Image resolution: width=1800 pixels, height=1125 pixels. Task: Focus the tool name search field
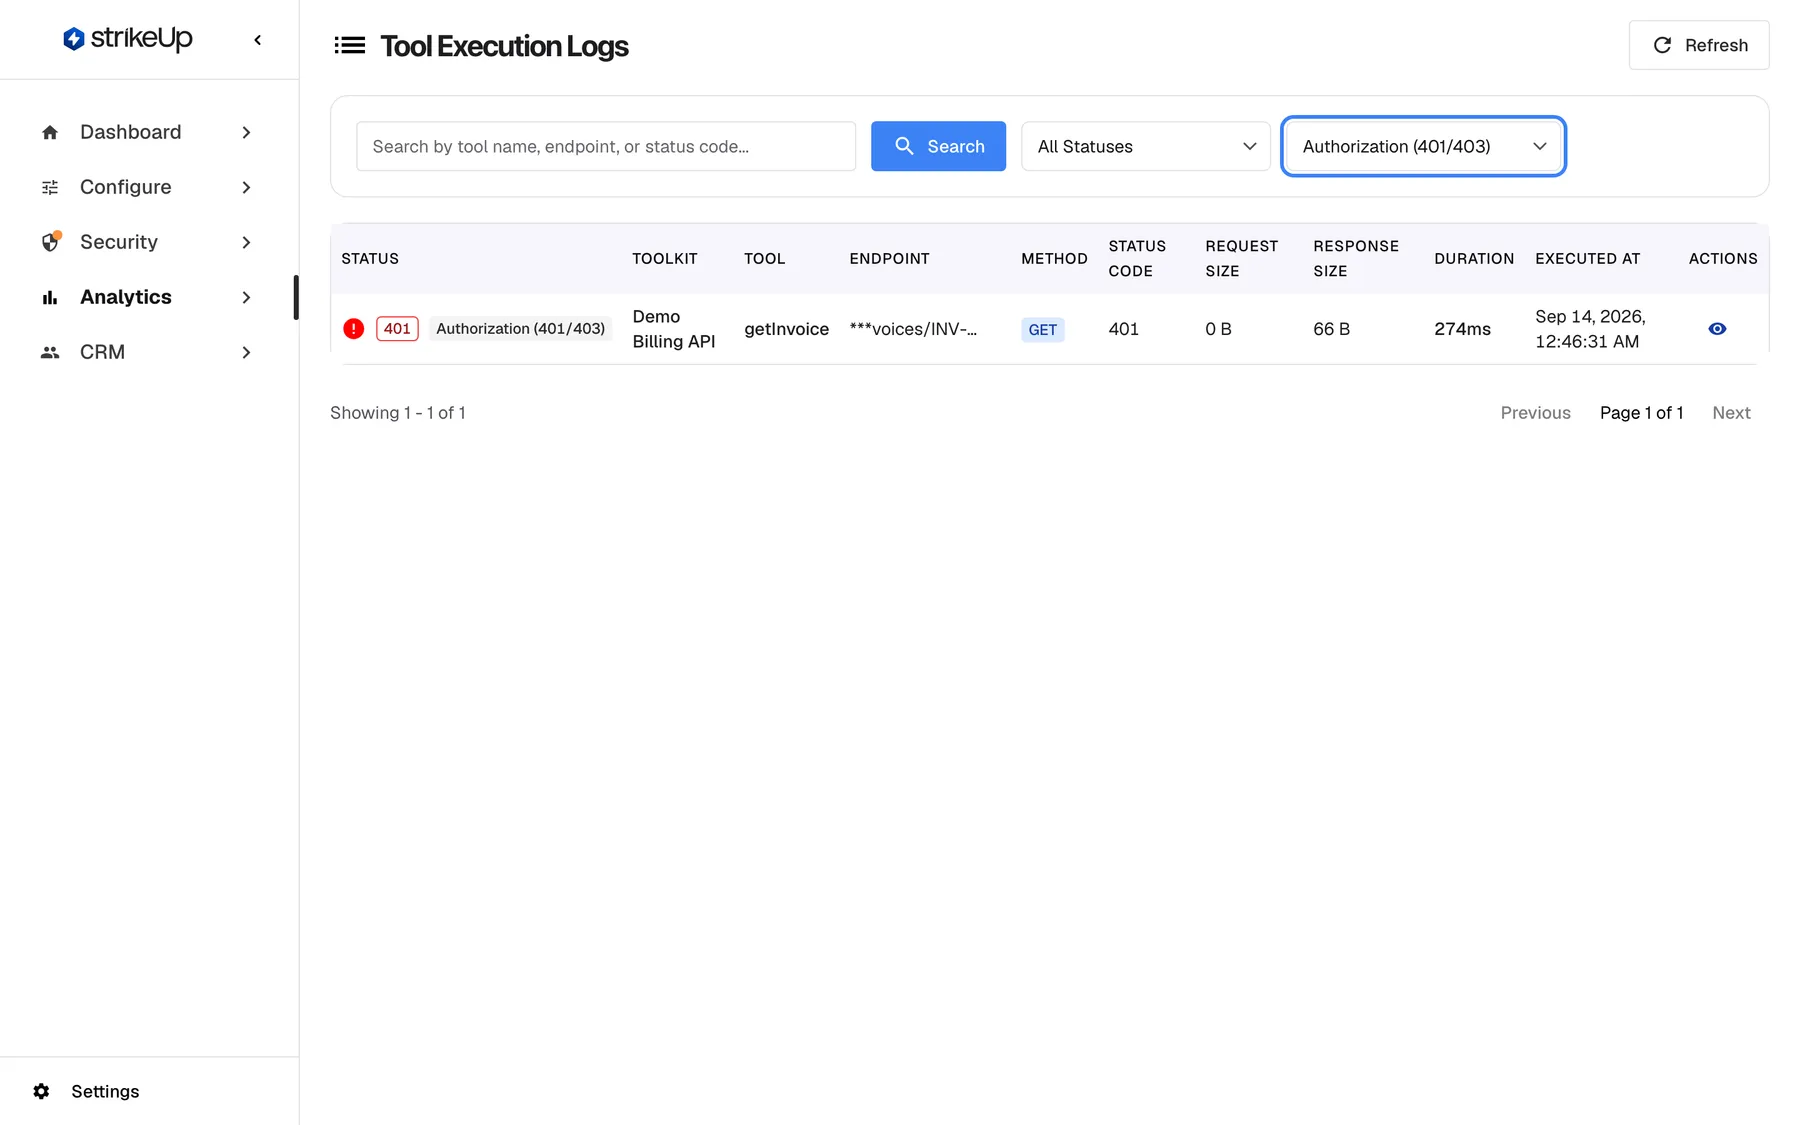coord(606,146)
